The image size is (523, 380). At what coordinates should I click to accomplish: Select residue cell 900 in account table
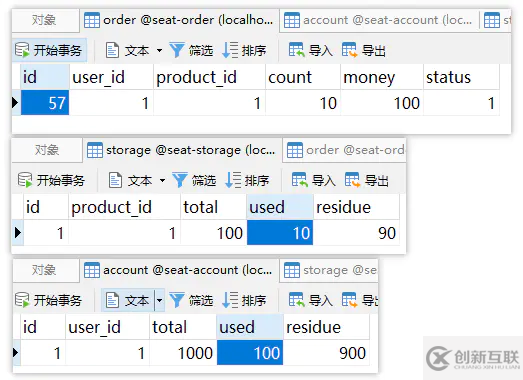pyautogui.click(x=327, y=353)
